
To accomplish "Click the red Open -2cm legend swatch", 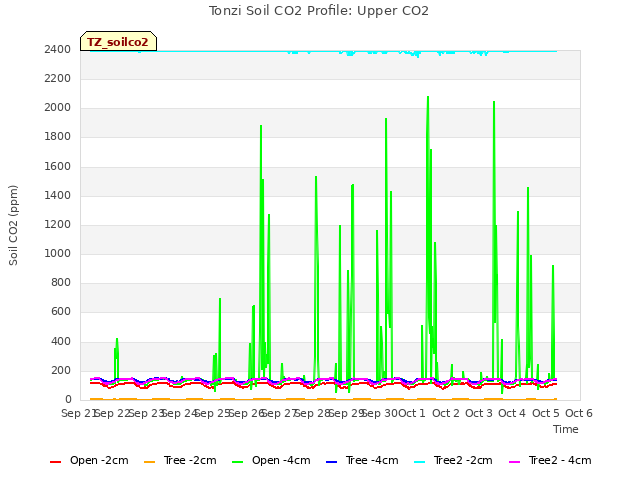I will (x=56, y=461).
